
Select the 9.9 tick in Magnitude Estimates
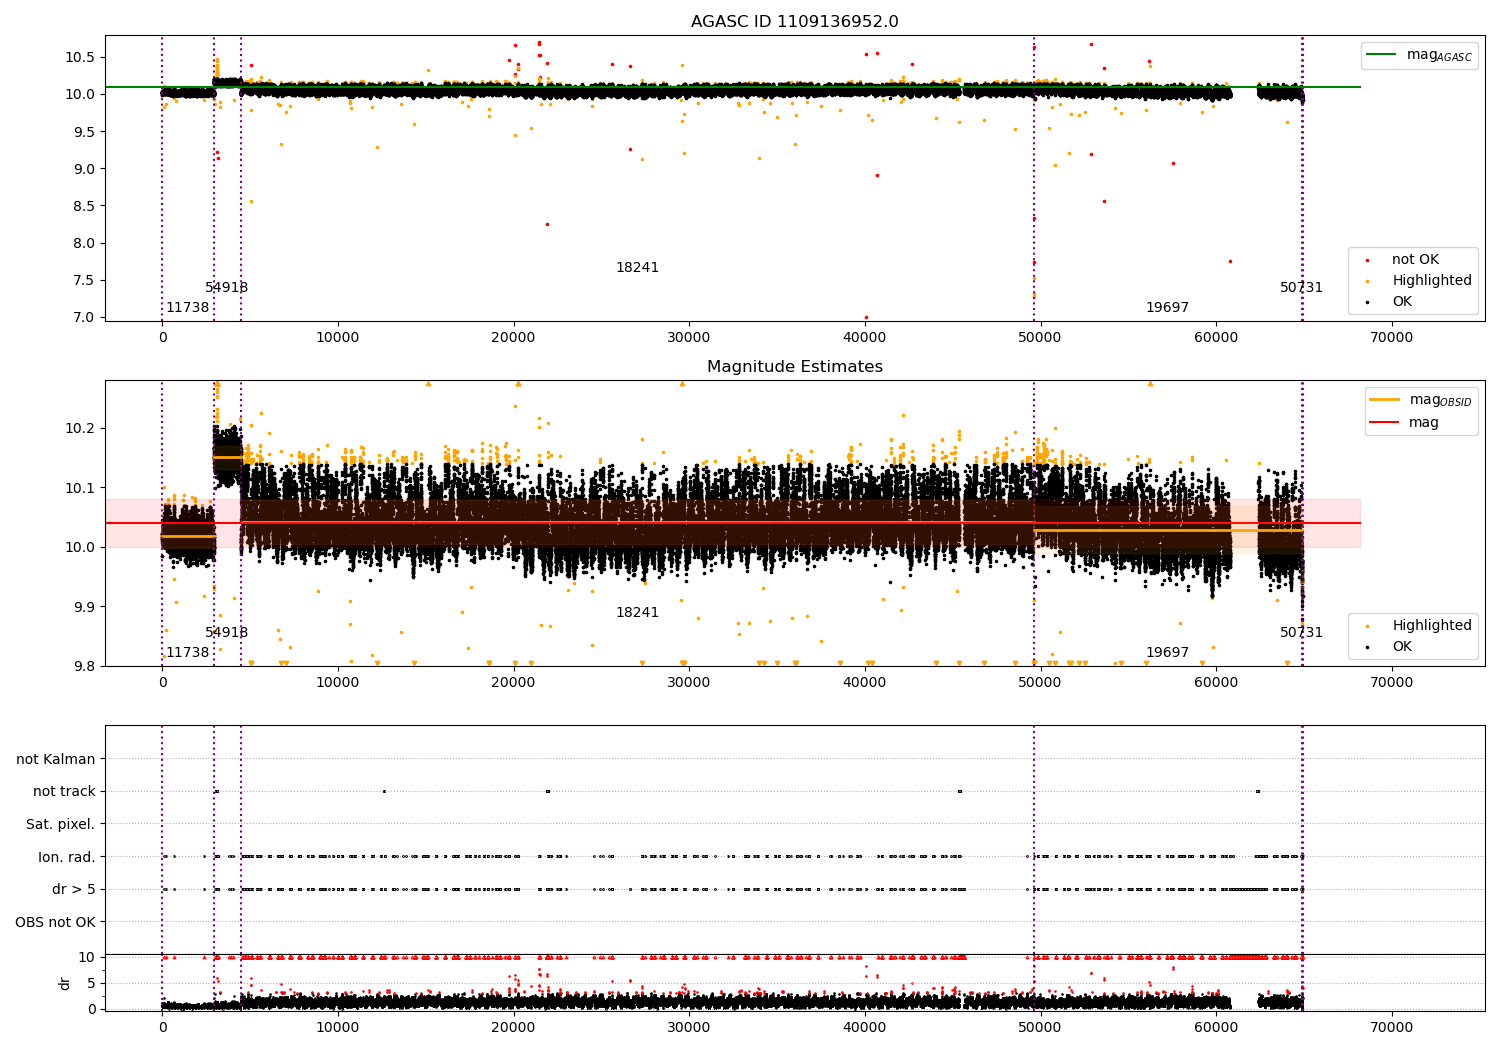(x=85, y=607)
